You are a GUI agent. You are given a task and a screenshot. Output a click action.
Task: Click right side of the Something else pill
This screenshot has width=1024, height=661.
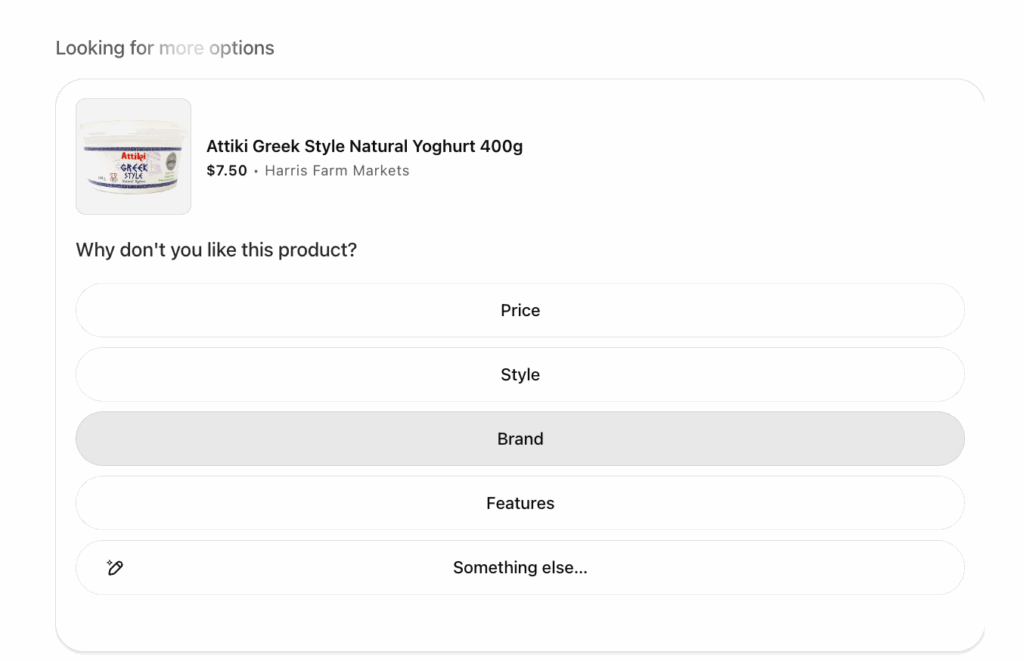point(900,568)
